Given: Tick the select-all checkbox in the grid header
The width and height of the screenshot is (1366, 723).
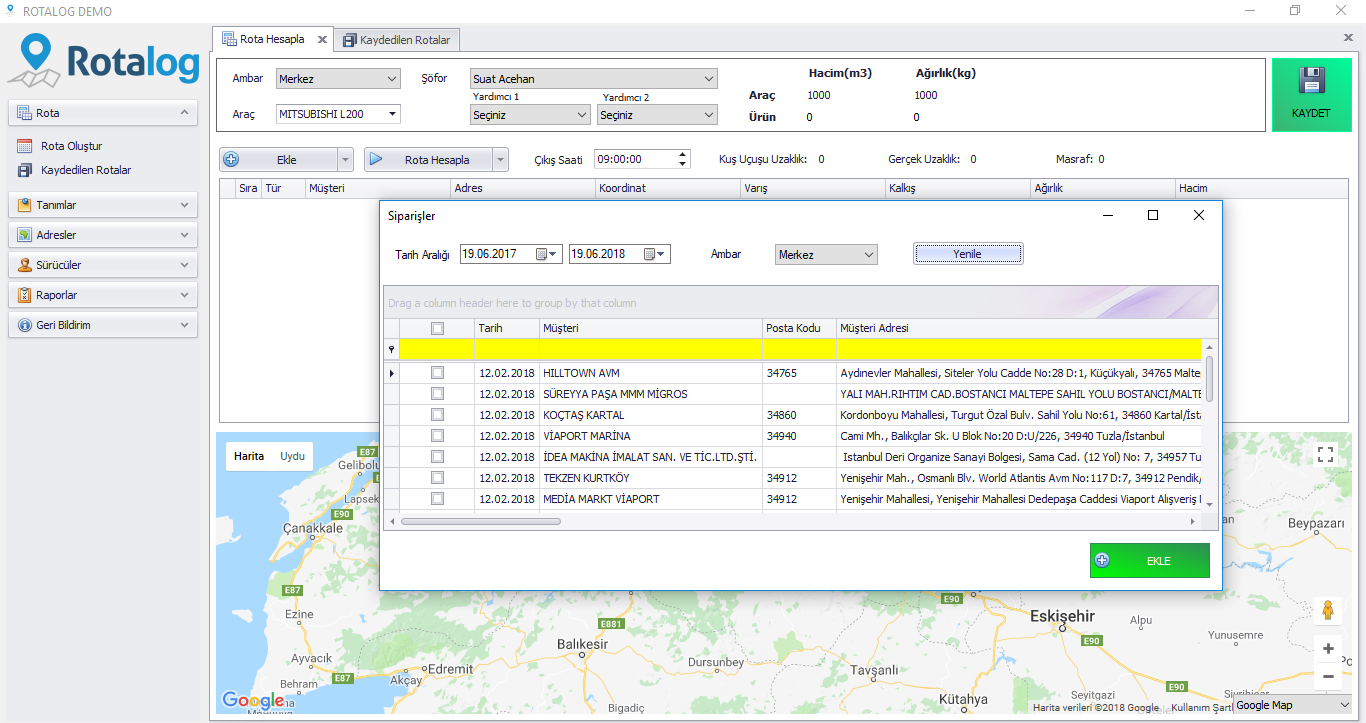Looking at the screenshot, I should (x=437, y=328).
